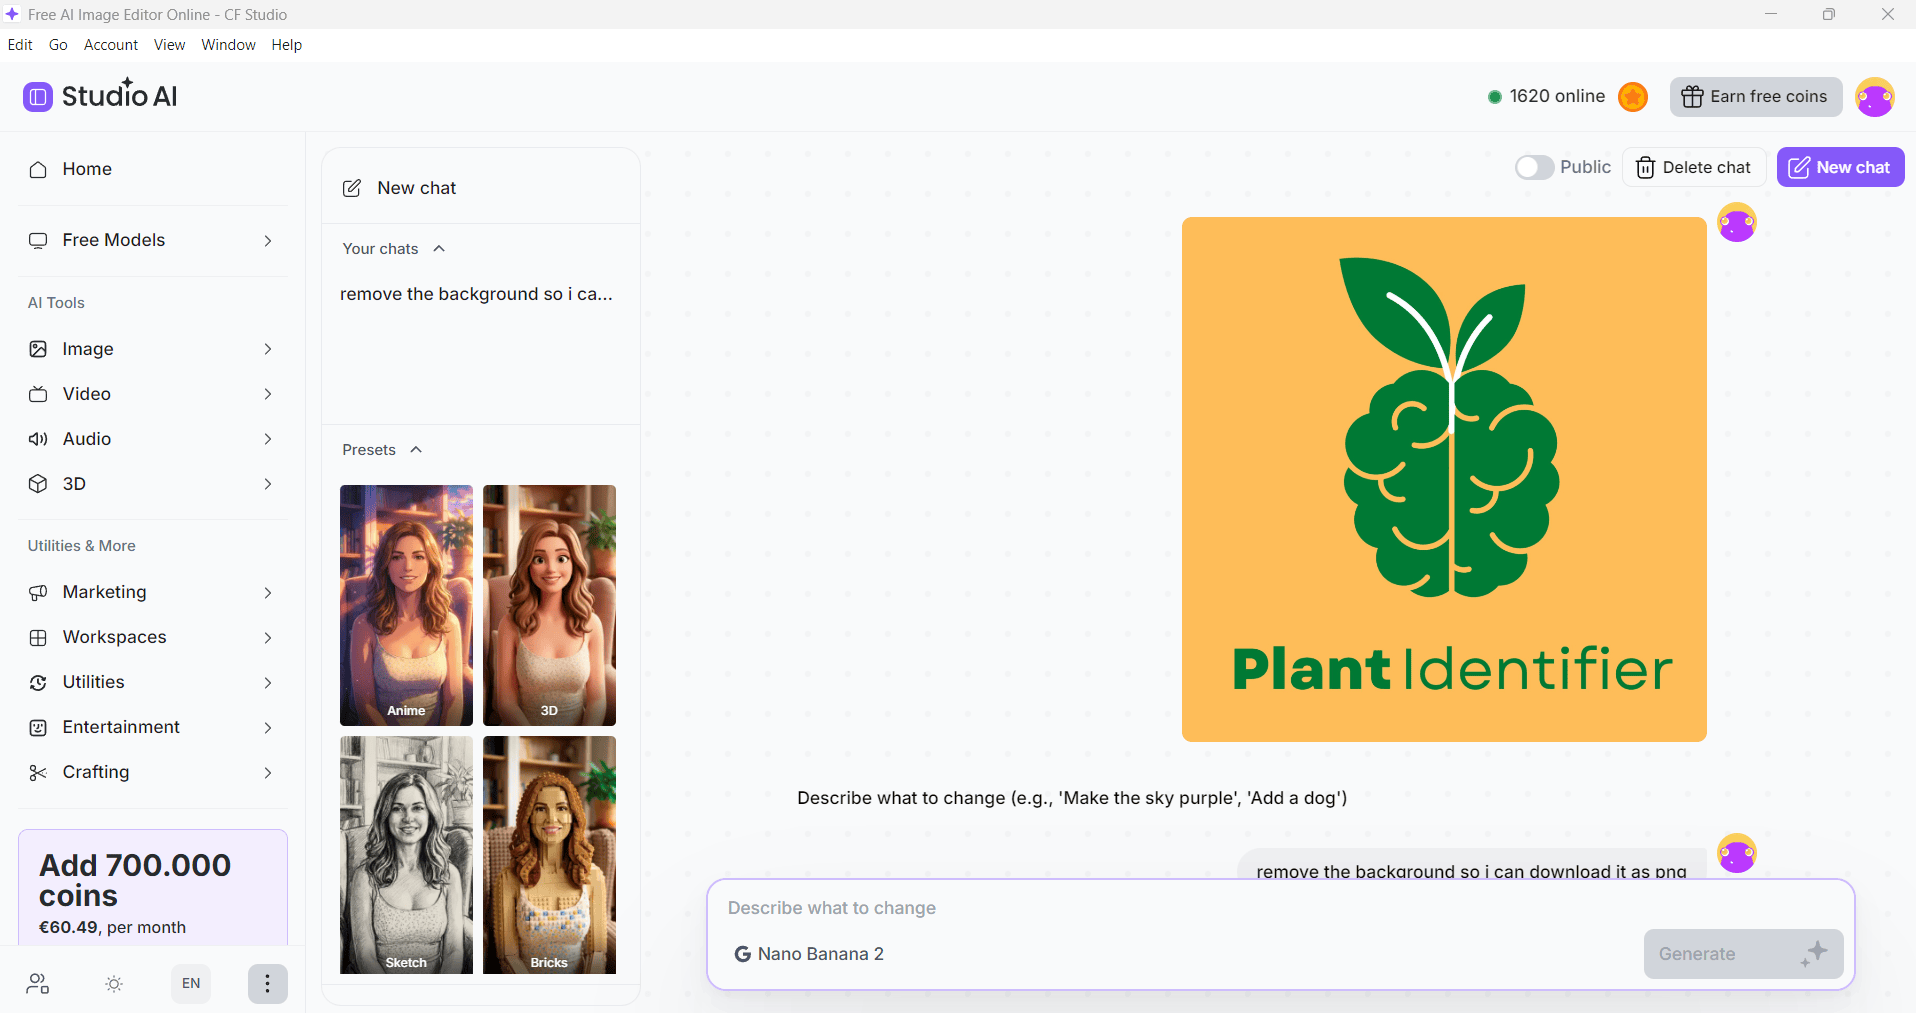The width and height of the screenshot is (1916, 1013).
Task: Open the Home page icon
Action: coord(38,170)
